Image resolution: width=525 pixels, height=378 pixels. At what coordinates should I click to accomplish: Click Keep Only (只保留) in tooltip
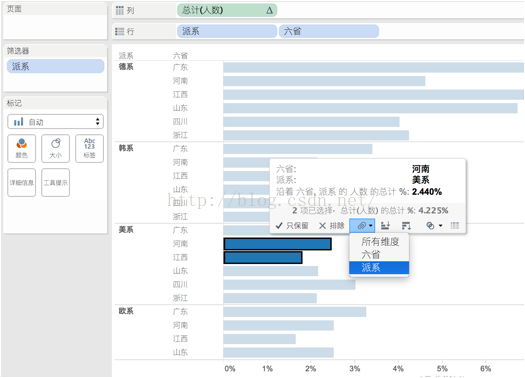[292, 226]
